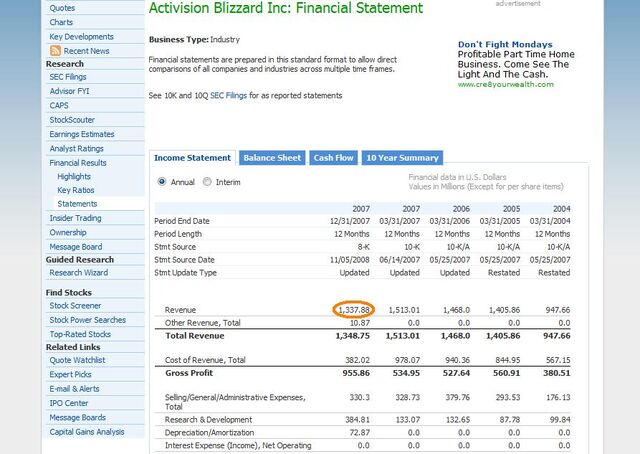Open the SEC Filings link in the paragraph

pyautogui.click(x=228, y=96)
